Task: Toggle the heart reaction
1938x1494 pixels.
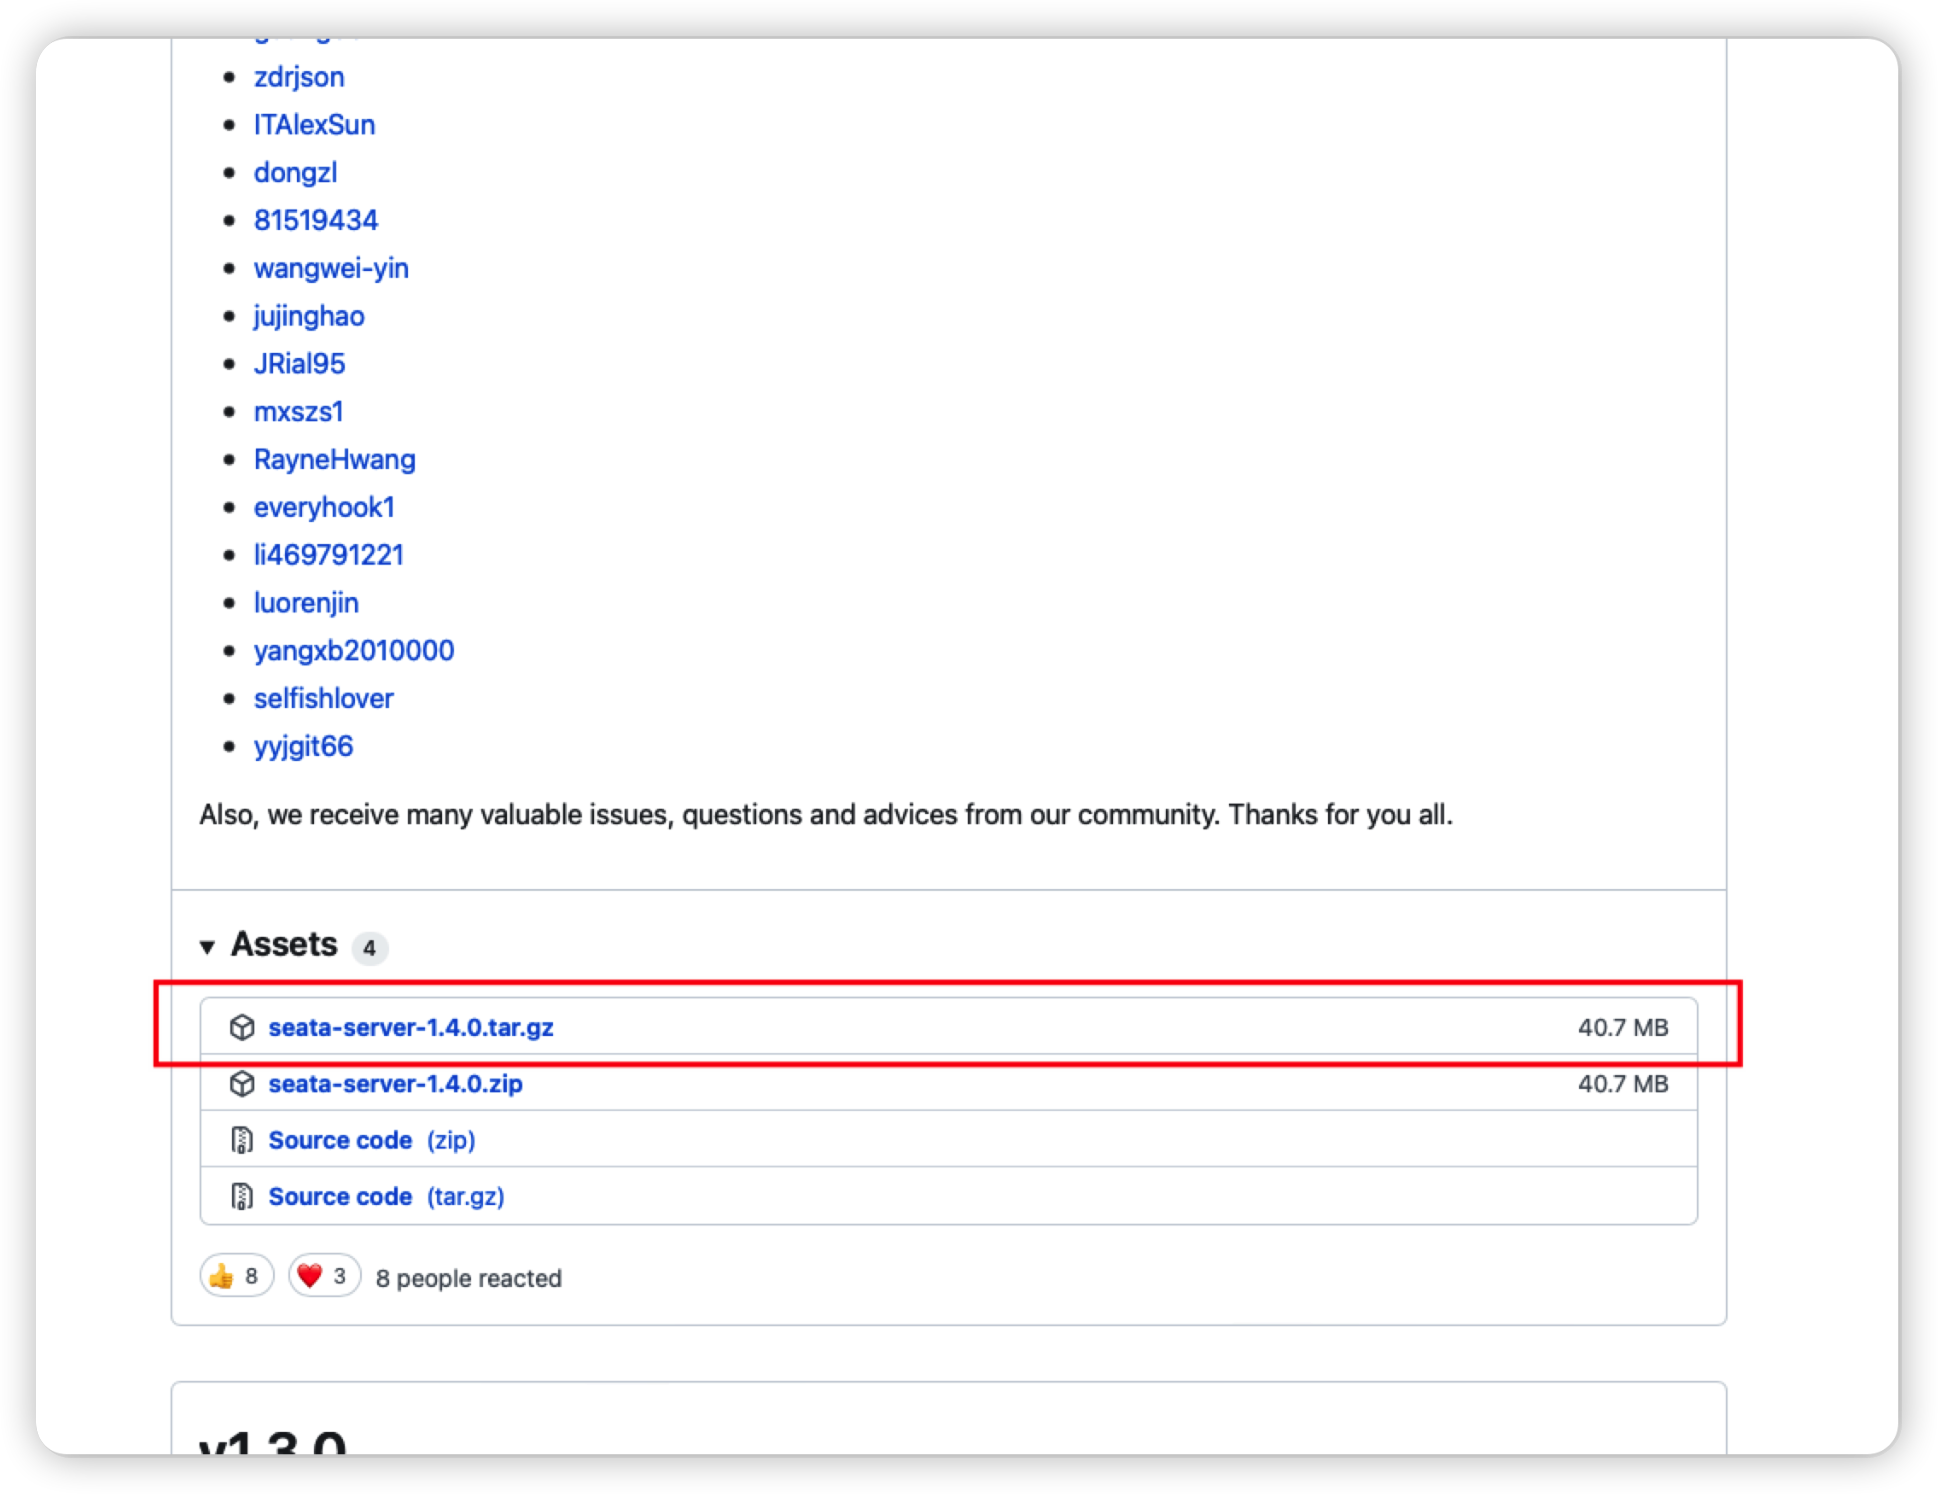Action: 325,1276
